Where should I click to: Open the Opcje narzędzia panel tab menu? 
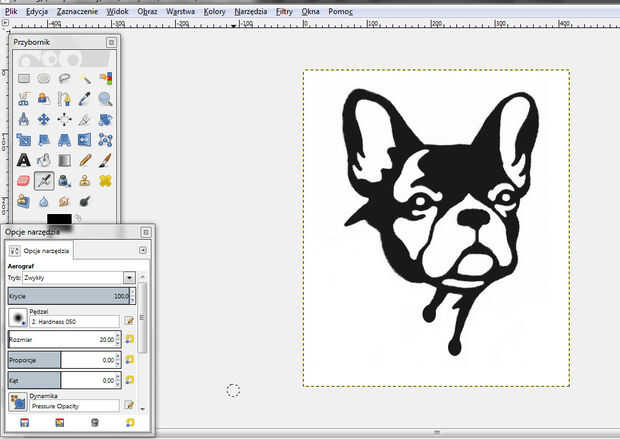(143, 250)
